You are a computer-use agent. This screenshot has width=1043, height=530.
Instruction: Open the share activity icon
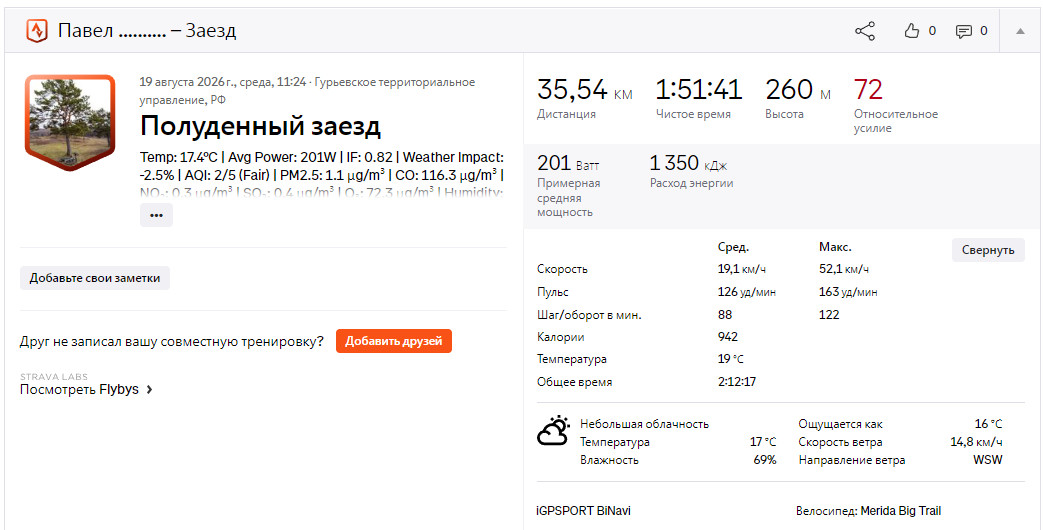pyautogui.click(x=865, y=31)
